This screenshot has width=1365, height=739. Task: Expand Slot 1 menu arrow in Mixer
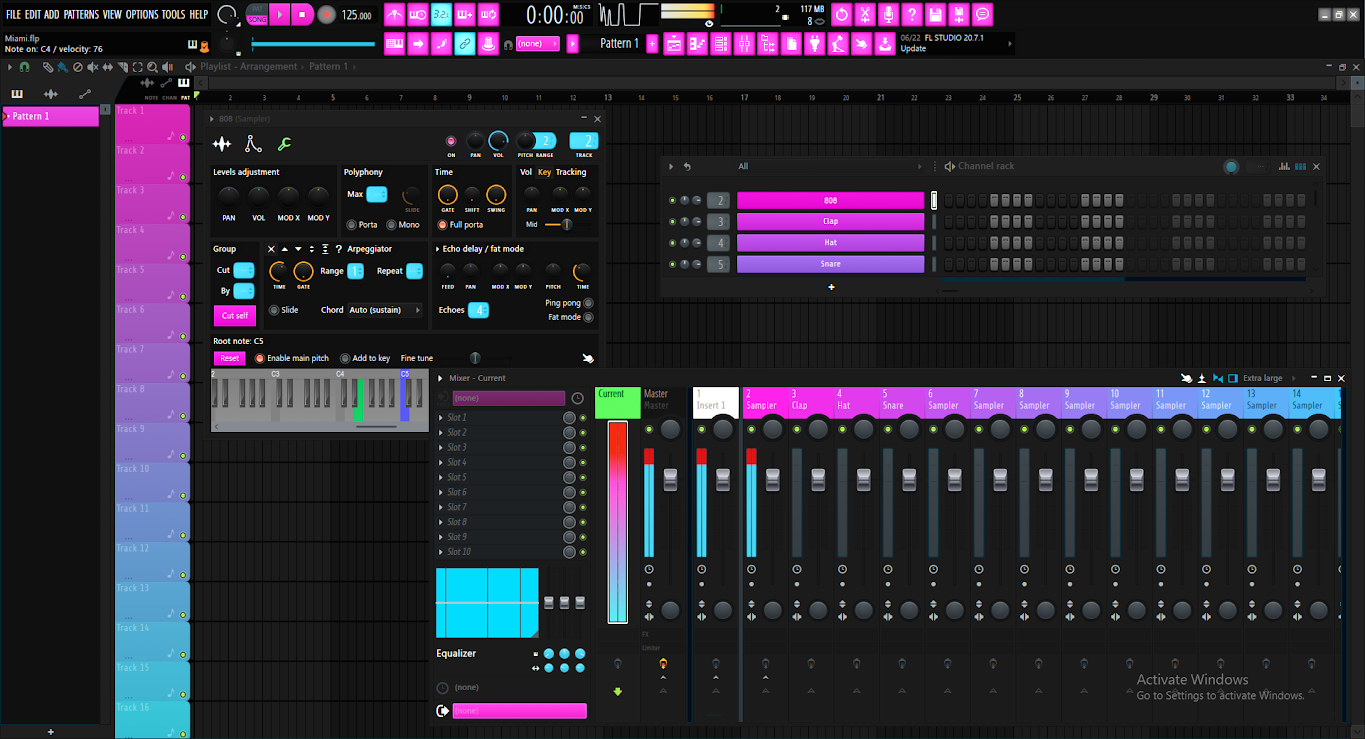tap(441, 418)
